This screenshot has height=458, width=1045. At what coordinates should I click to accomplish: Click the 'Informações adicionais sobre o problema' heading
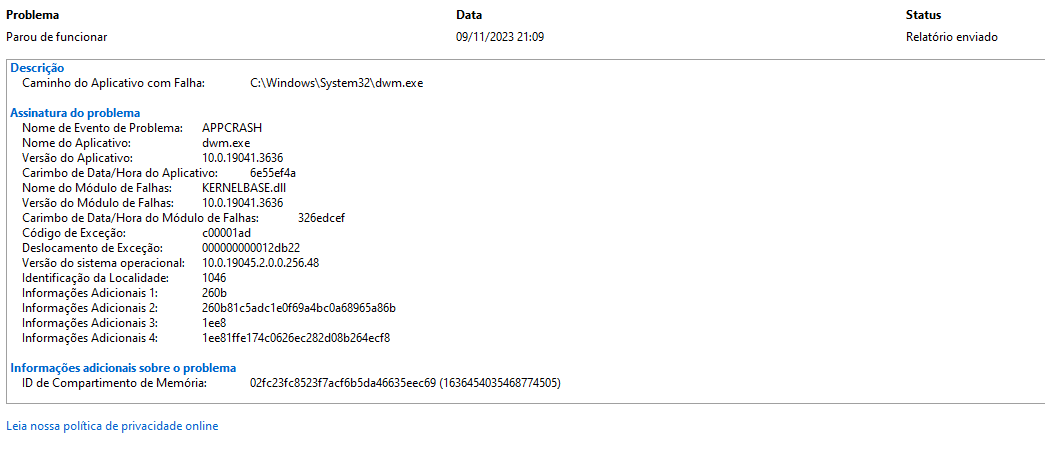click(x=123, y=368)
